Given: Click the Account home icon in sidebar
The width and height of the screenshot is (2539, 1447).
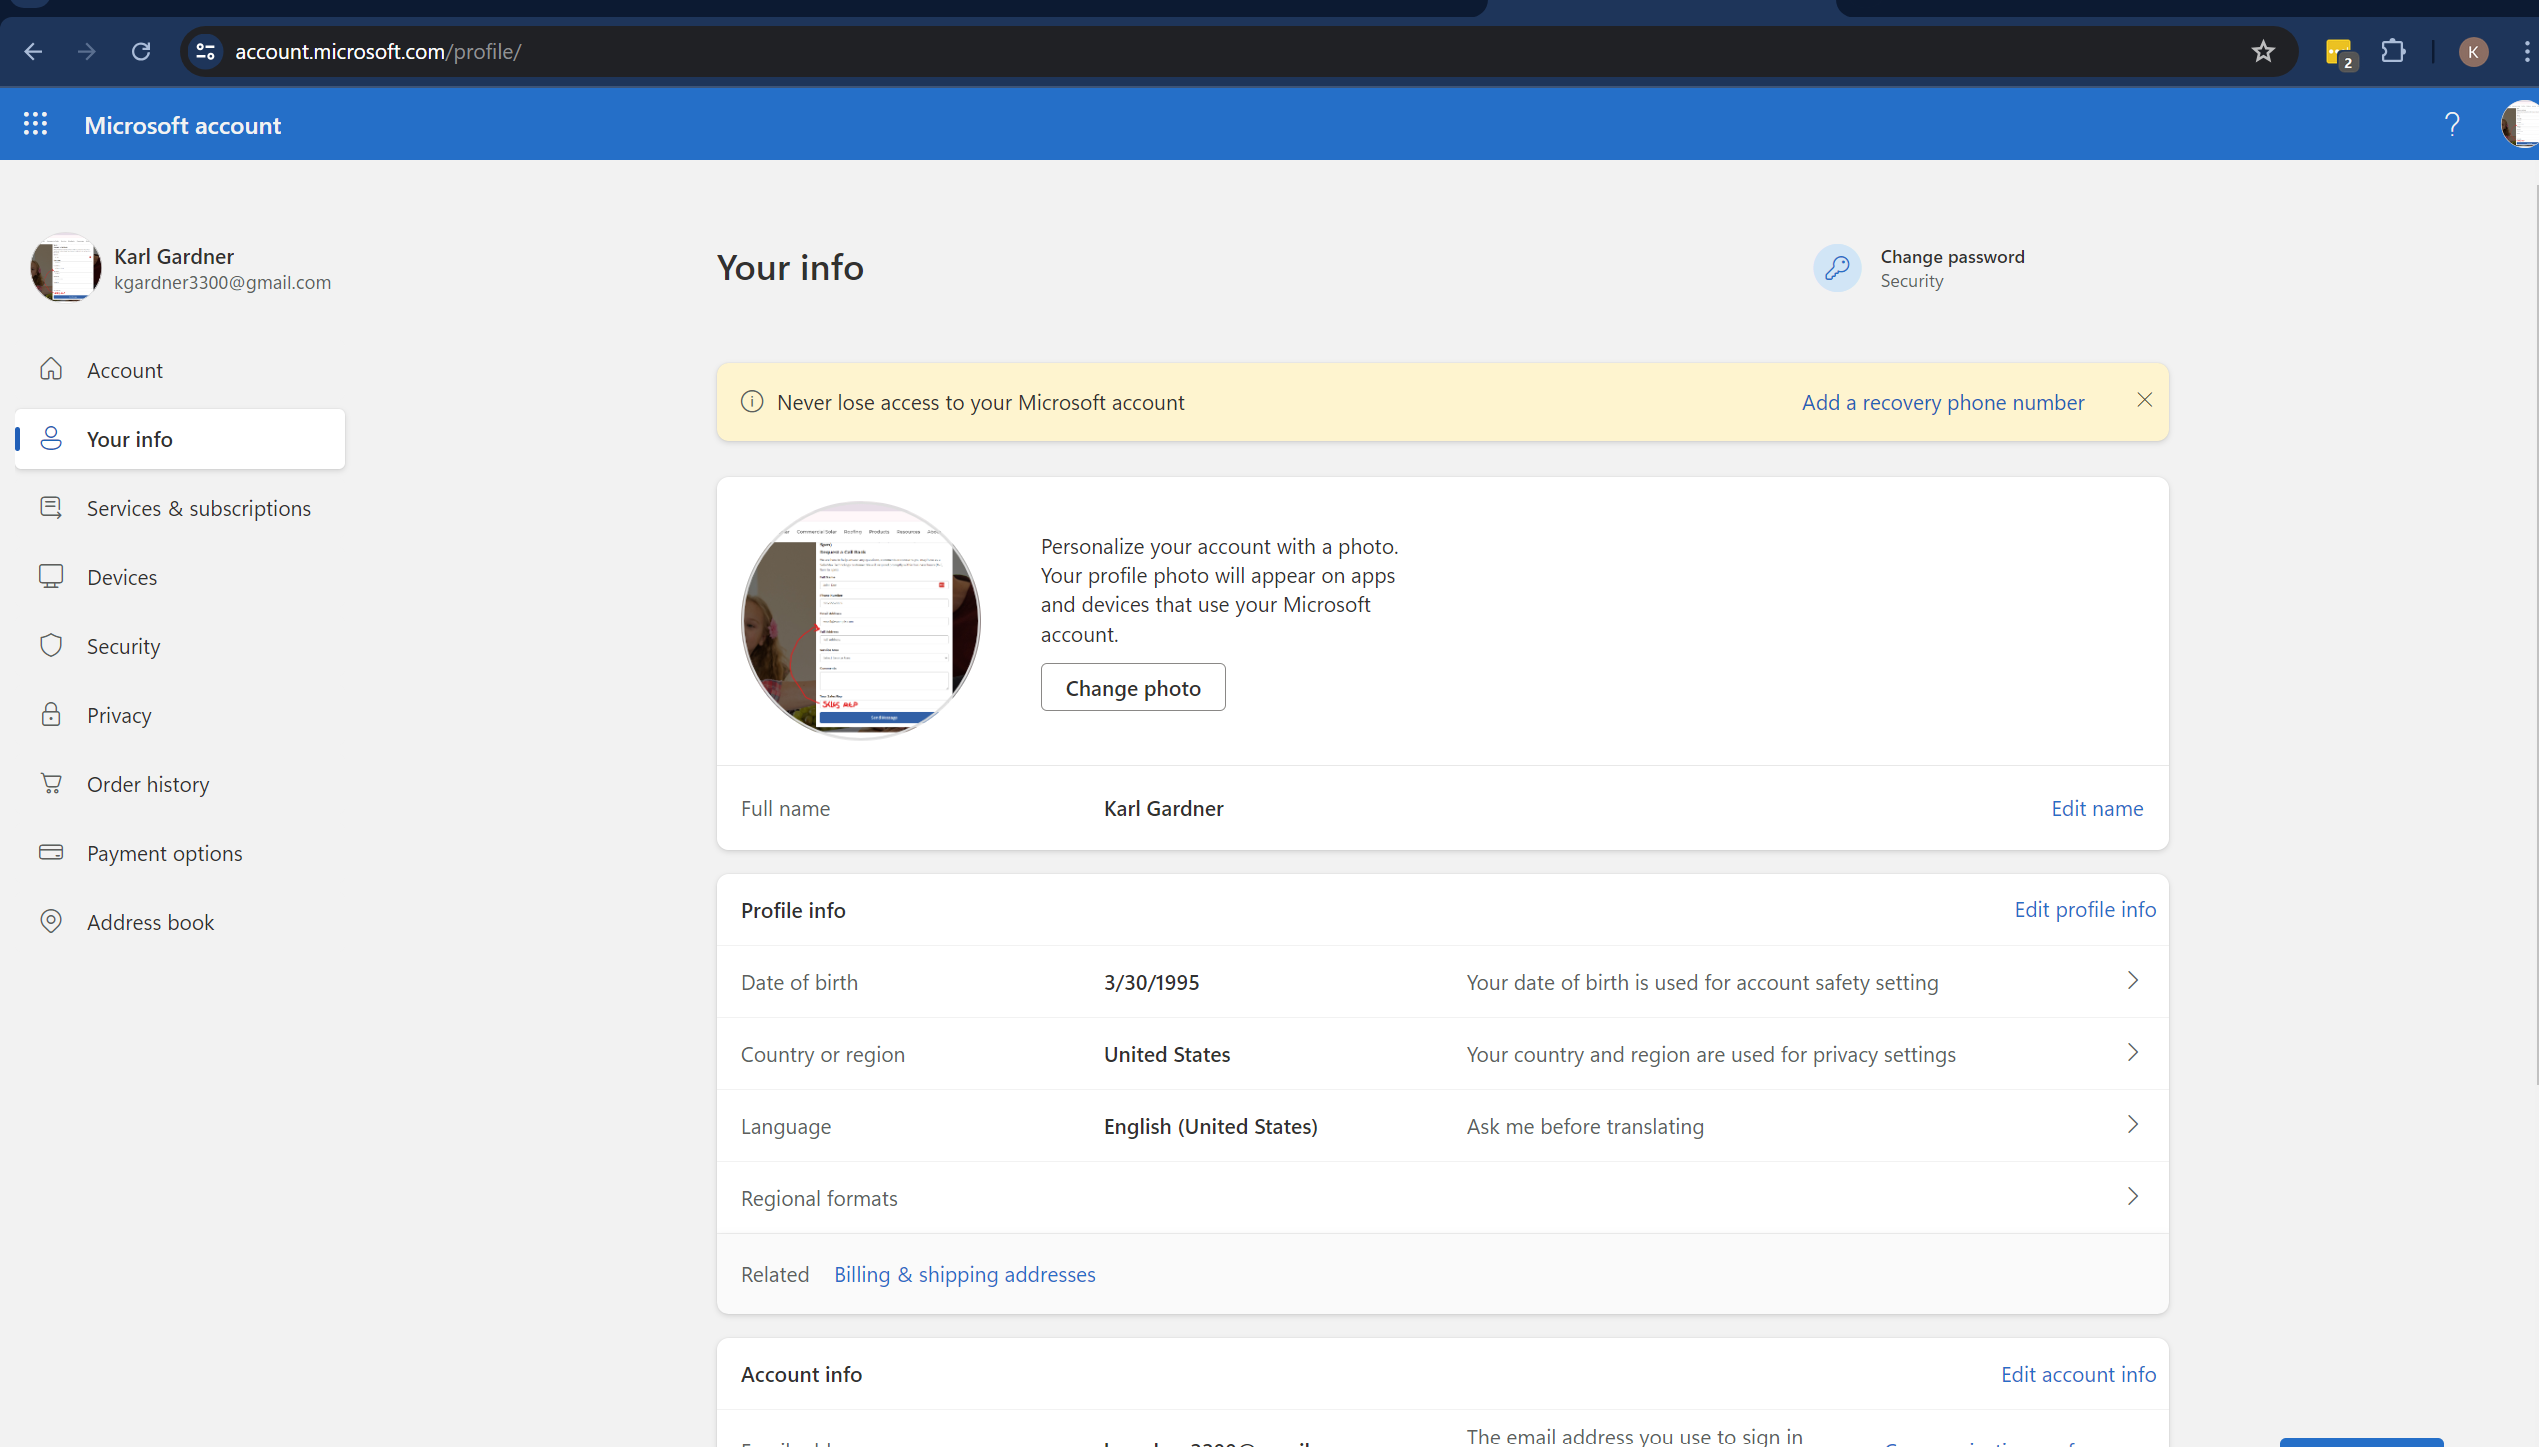Looking at the screenshot, I should (51, 370).
